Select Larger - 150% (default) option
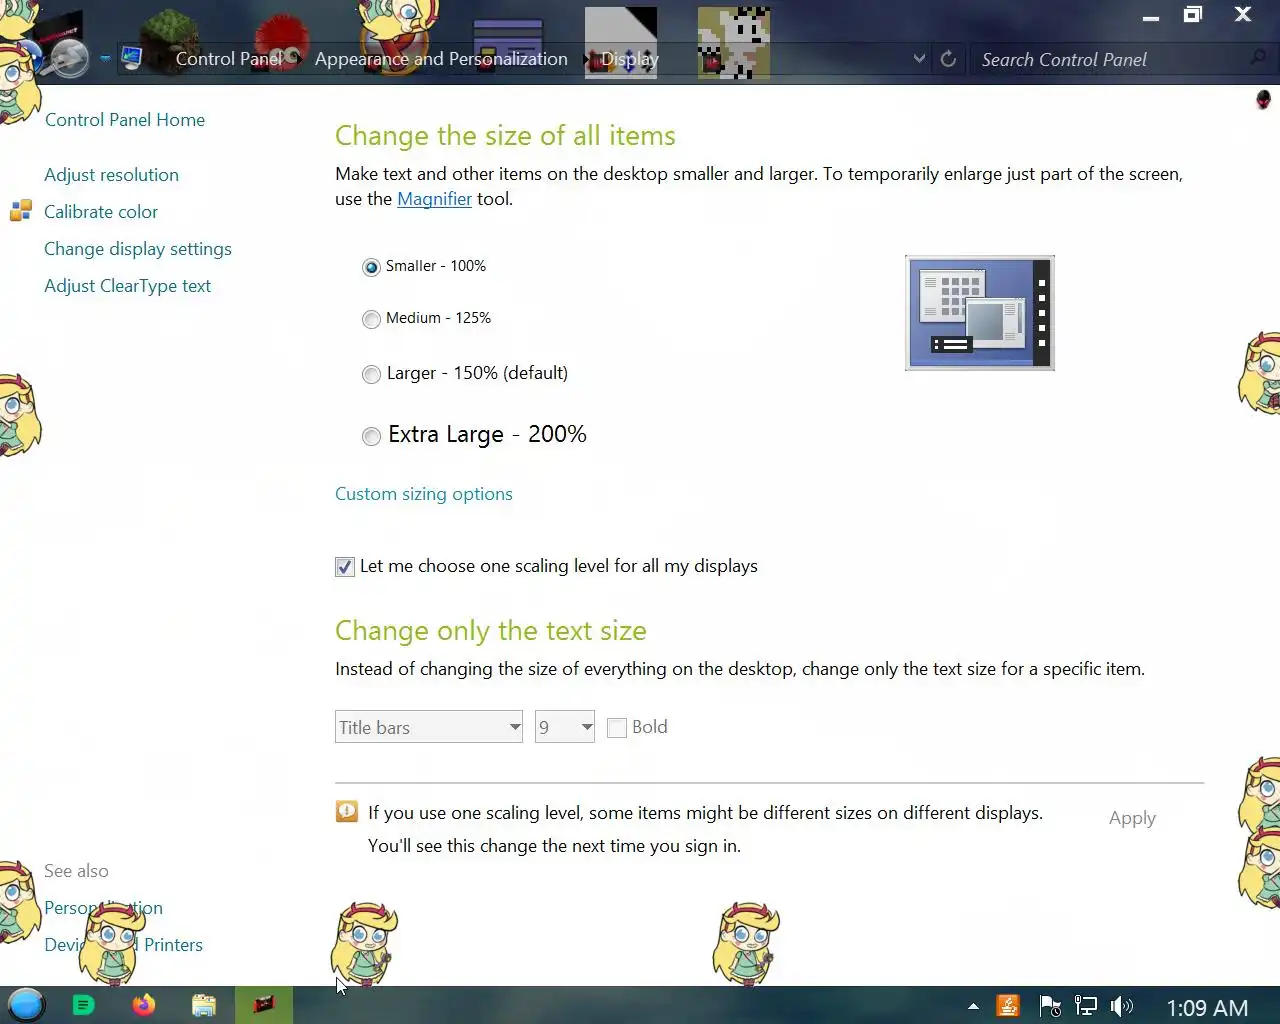Image resolution: width=1280 pixels, height=1024 pixels. [371, 374]
